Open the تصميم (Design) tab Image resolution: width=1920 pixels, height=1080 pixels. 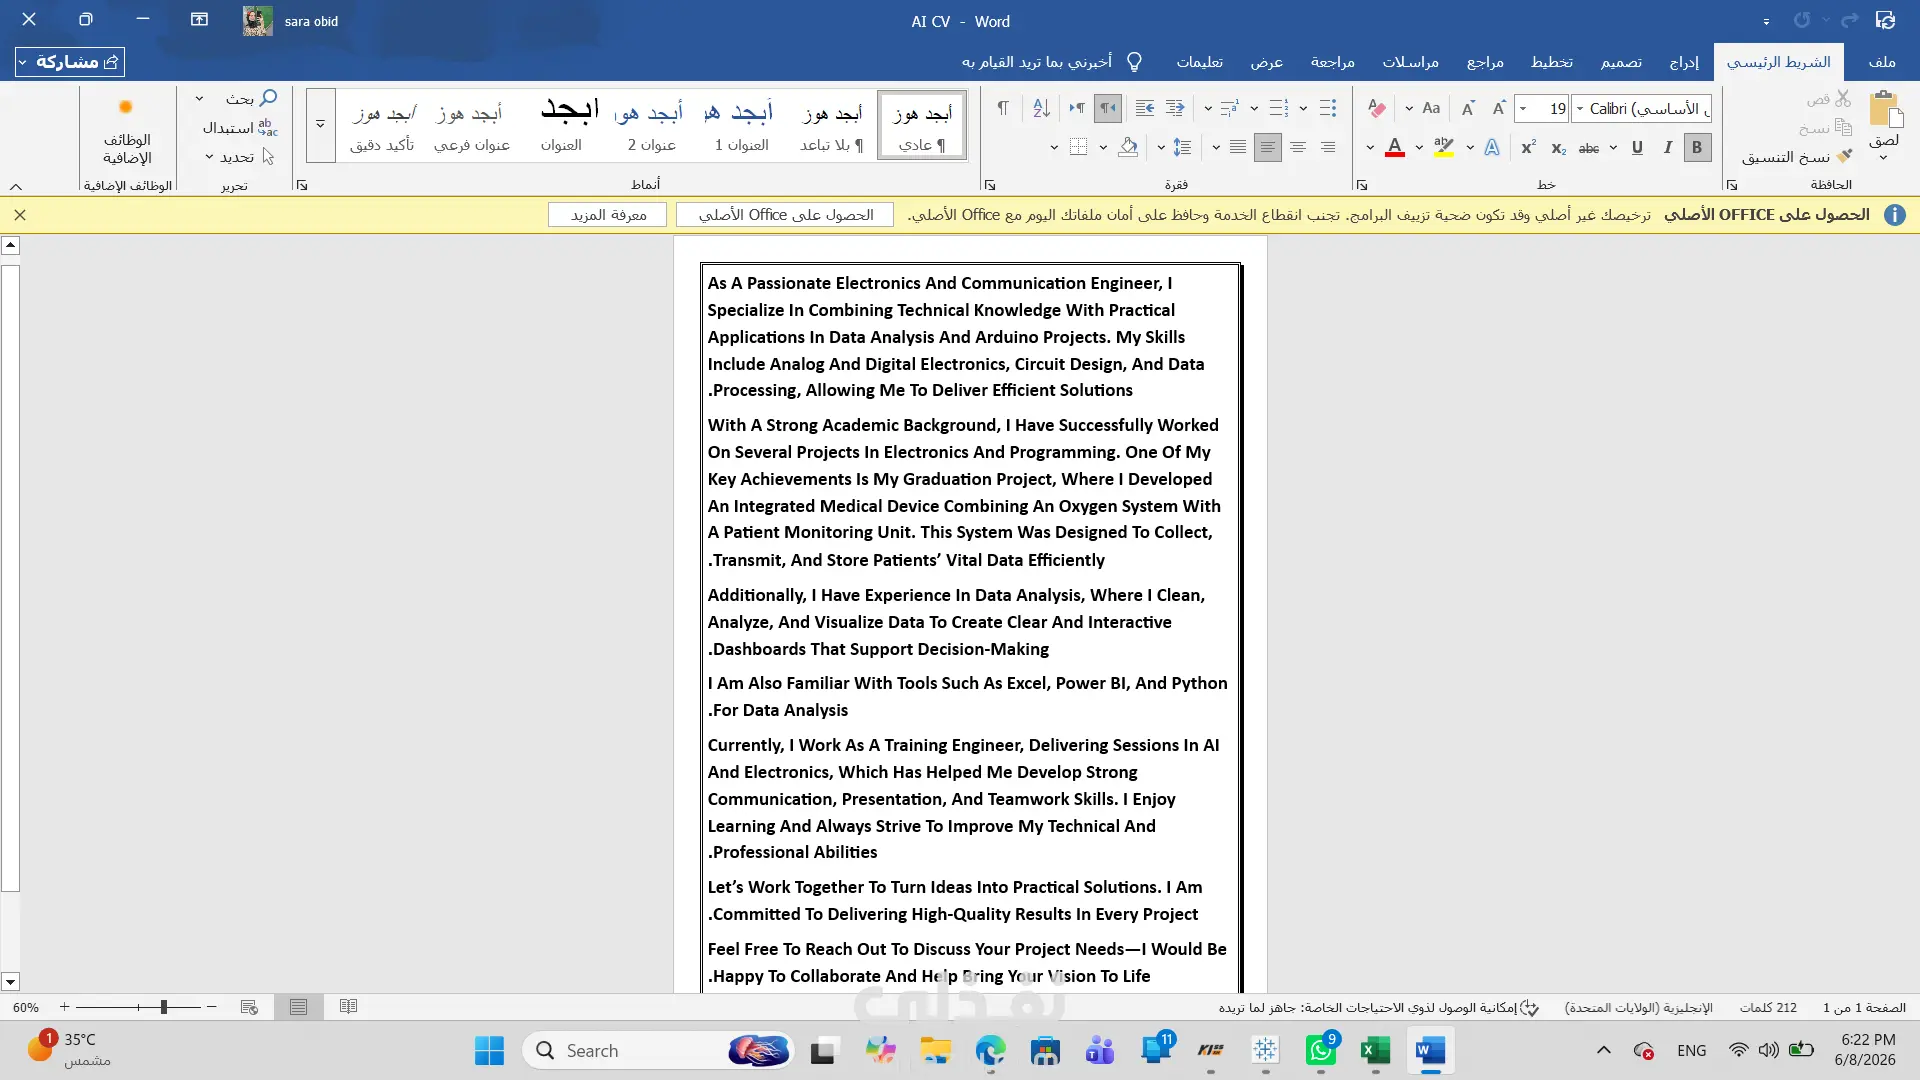click(1621, 62)
